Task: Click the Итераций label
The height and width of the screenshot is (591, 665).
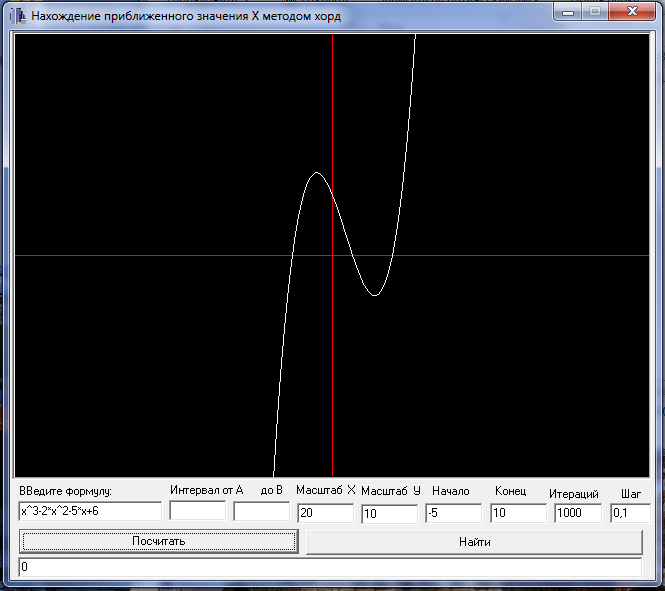Action: tap(574, 494)
